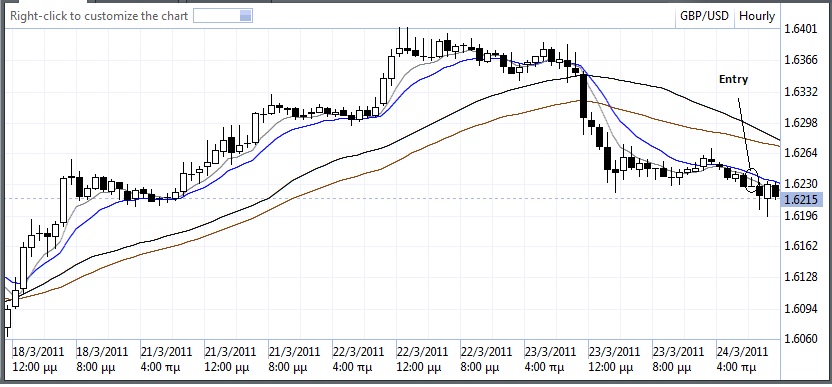The height and width of the screenshot is (387, 832).
Task: Click the empty box beside the customize hint
Action: (223, 16)
